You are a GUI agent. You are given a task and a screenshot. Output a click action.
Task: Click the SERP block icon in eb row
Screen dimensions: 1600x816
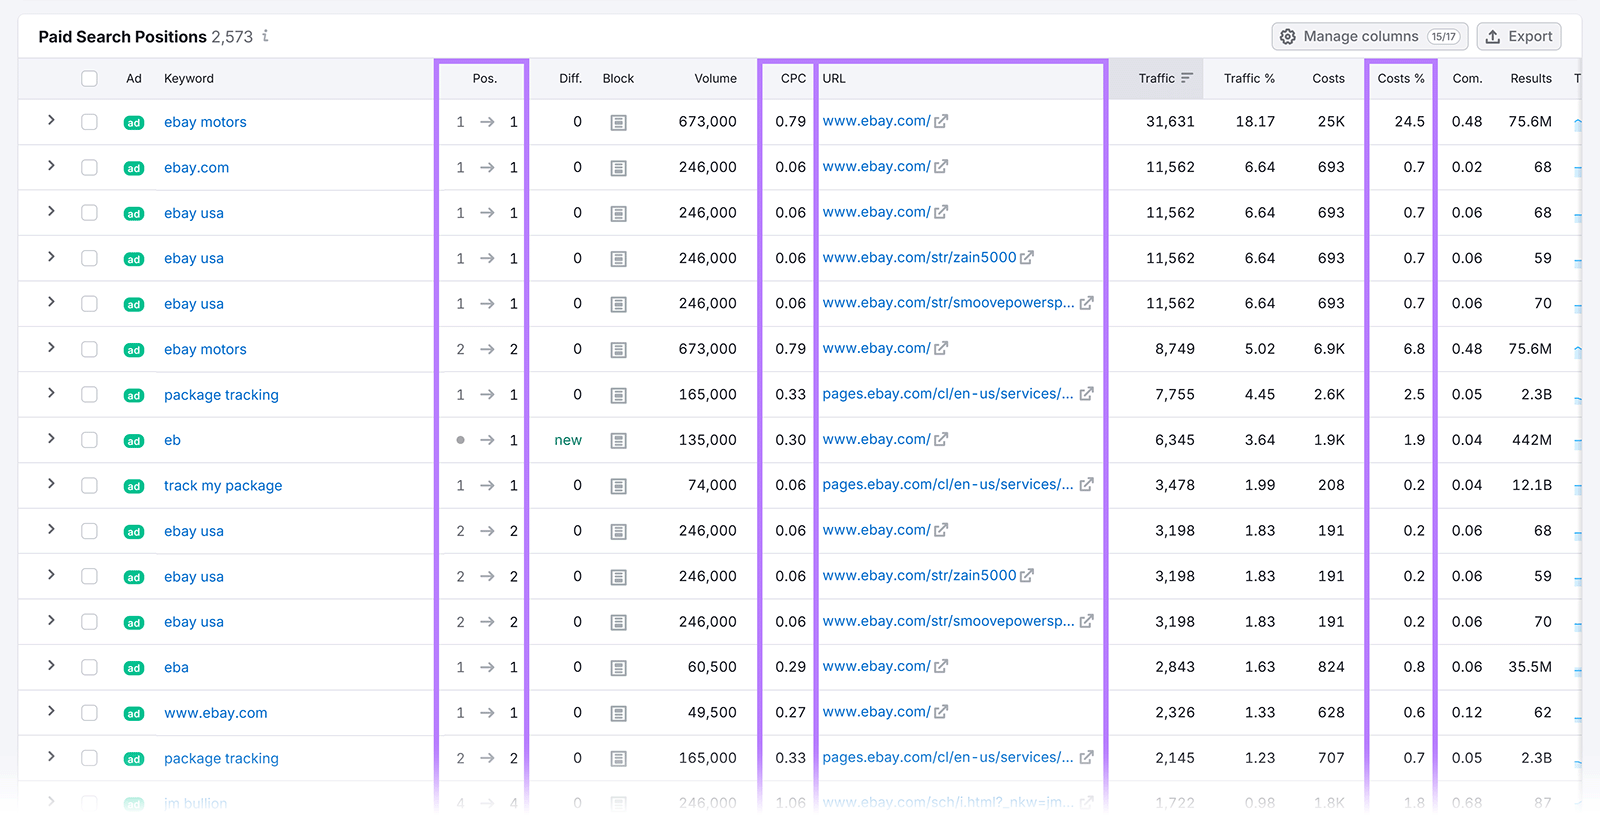[x=618, y=440]
